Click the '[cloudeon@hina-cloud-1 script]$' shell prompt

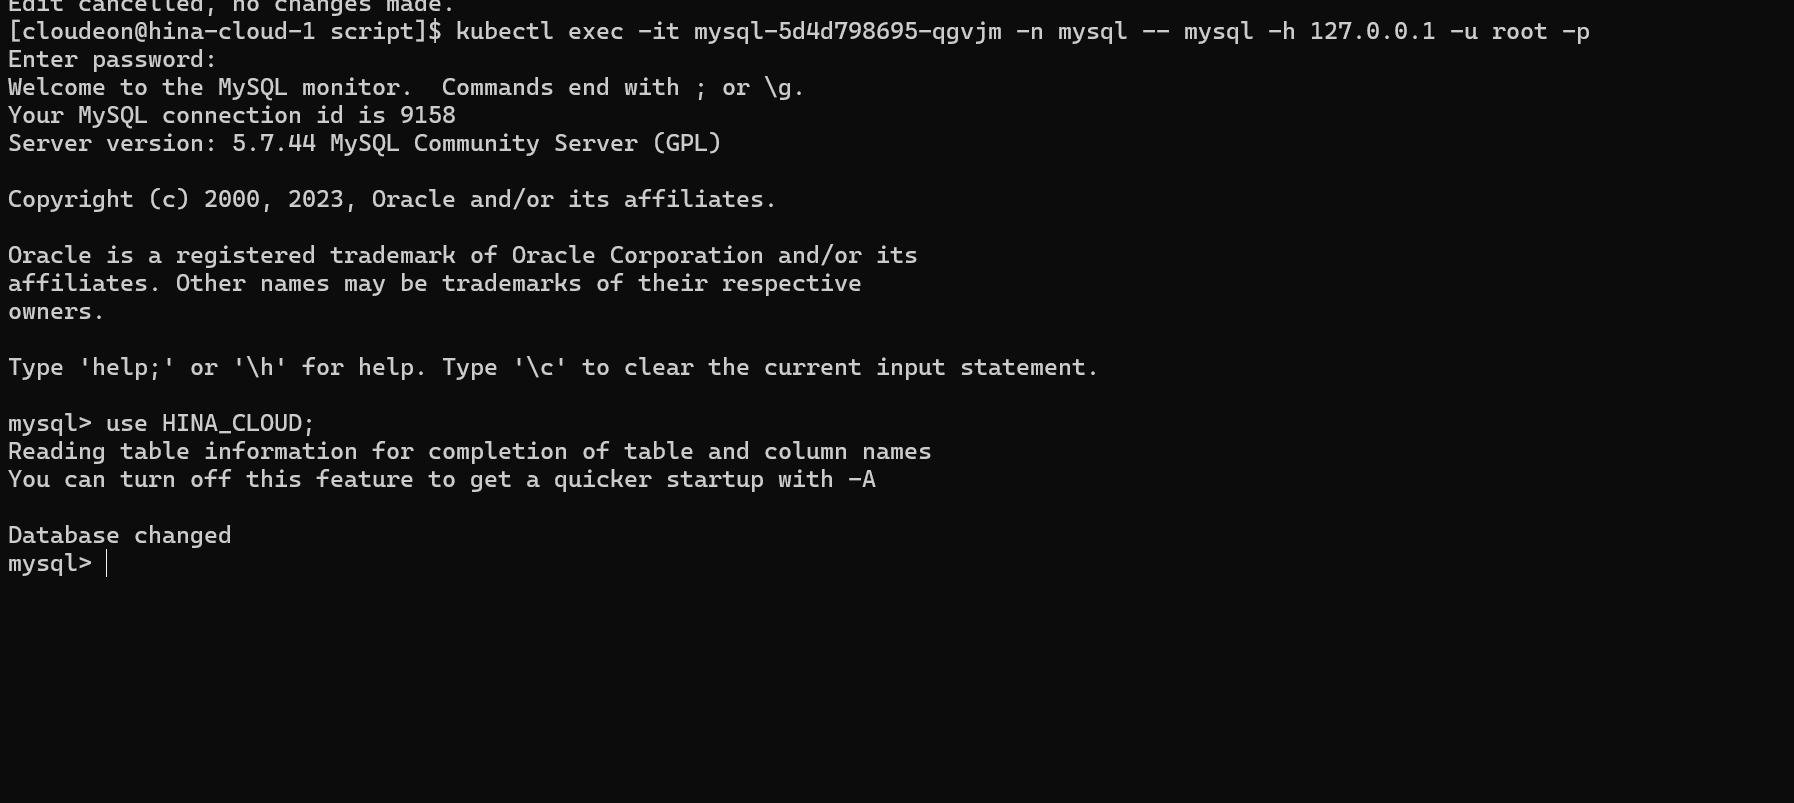224,32
